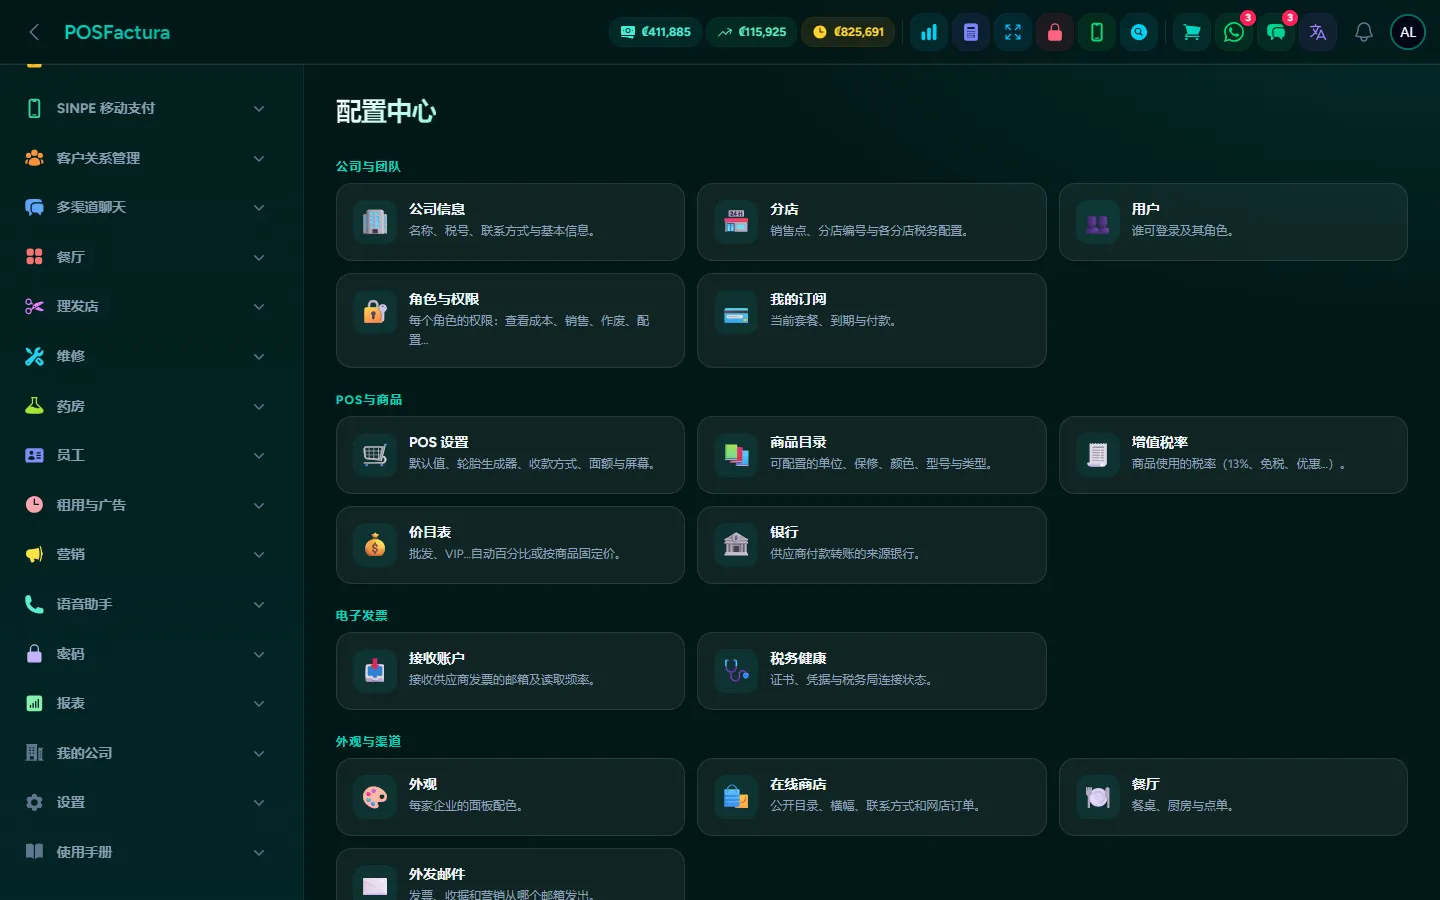Image resolution: width=1440 pixels, height=900 pixels.
Task: Click the ₡411,885 cash balance pill
Action: [x=656, y=32]
